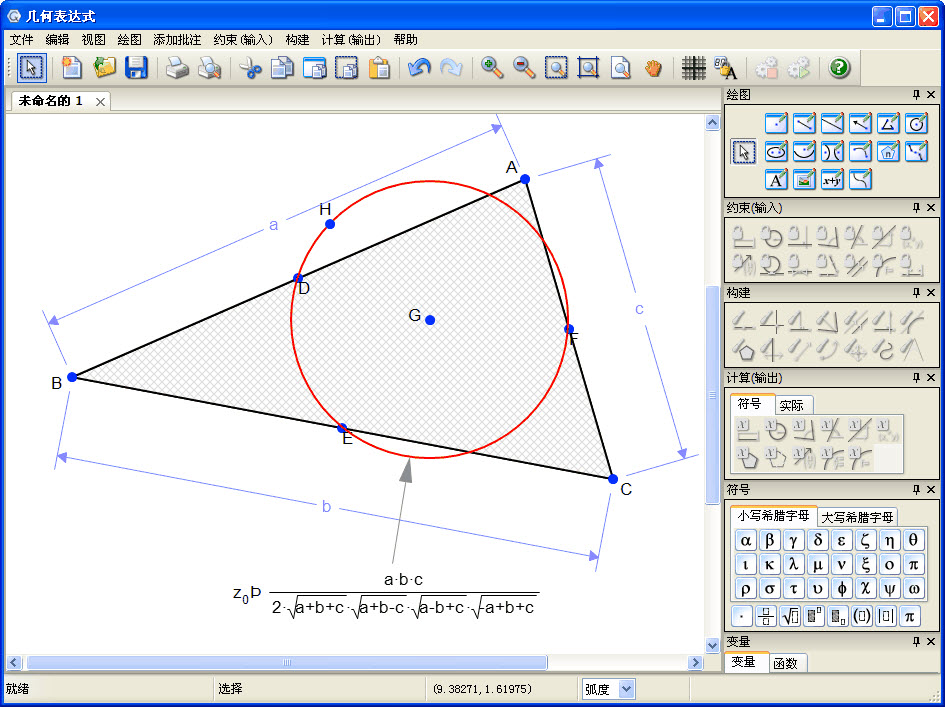
Task: Insert the Greek letter θ
Action: [x=913, y=540]
